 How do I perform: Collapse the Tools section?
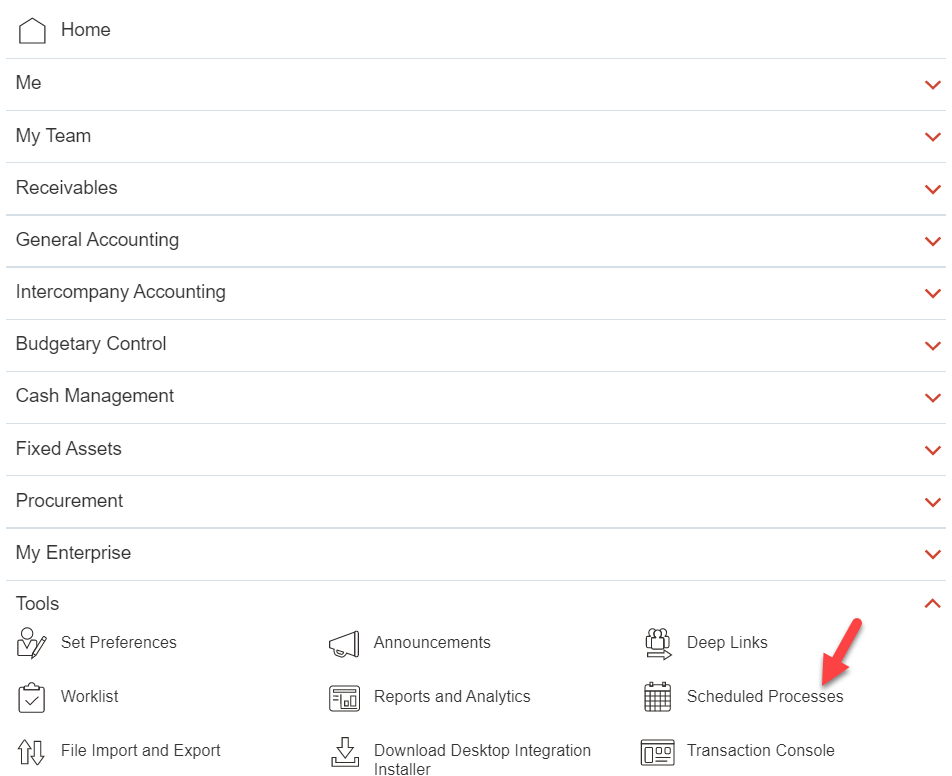[932, 604]
